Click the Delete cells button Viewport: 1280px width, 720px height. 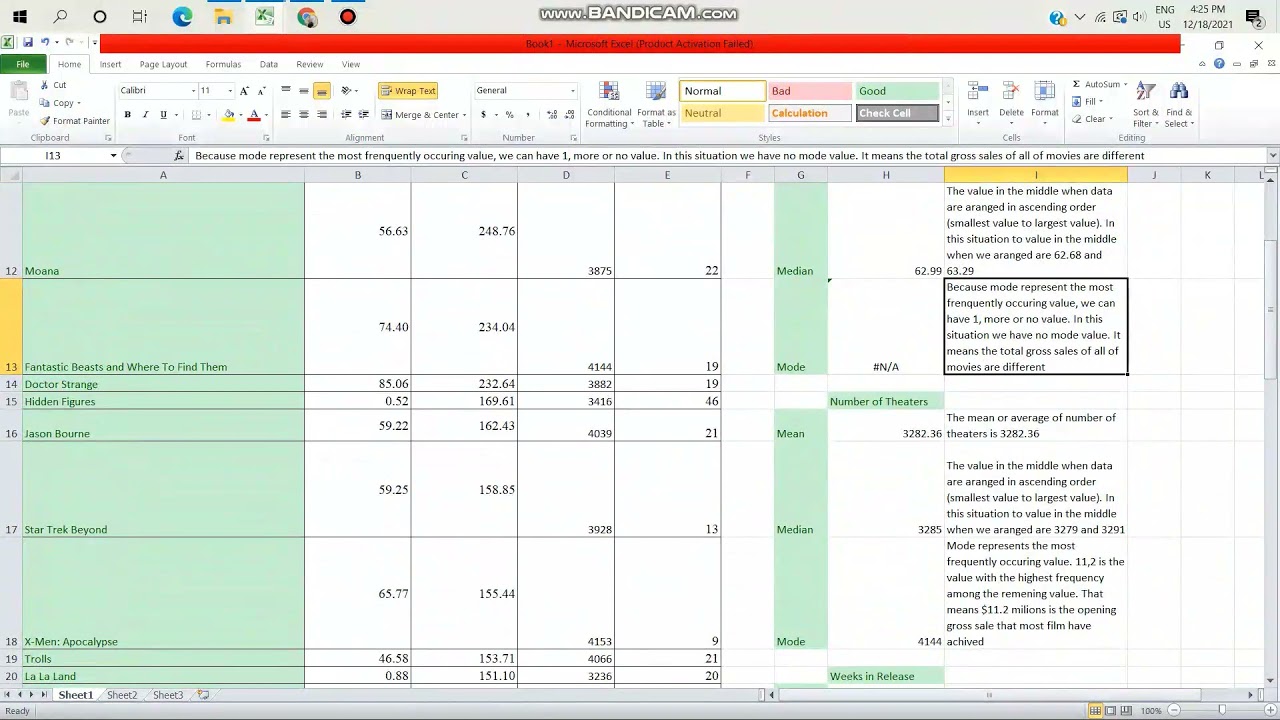point(1011,103)
